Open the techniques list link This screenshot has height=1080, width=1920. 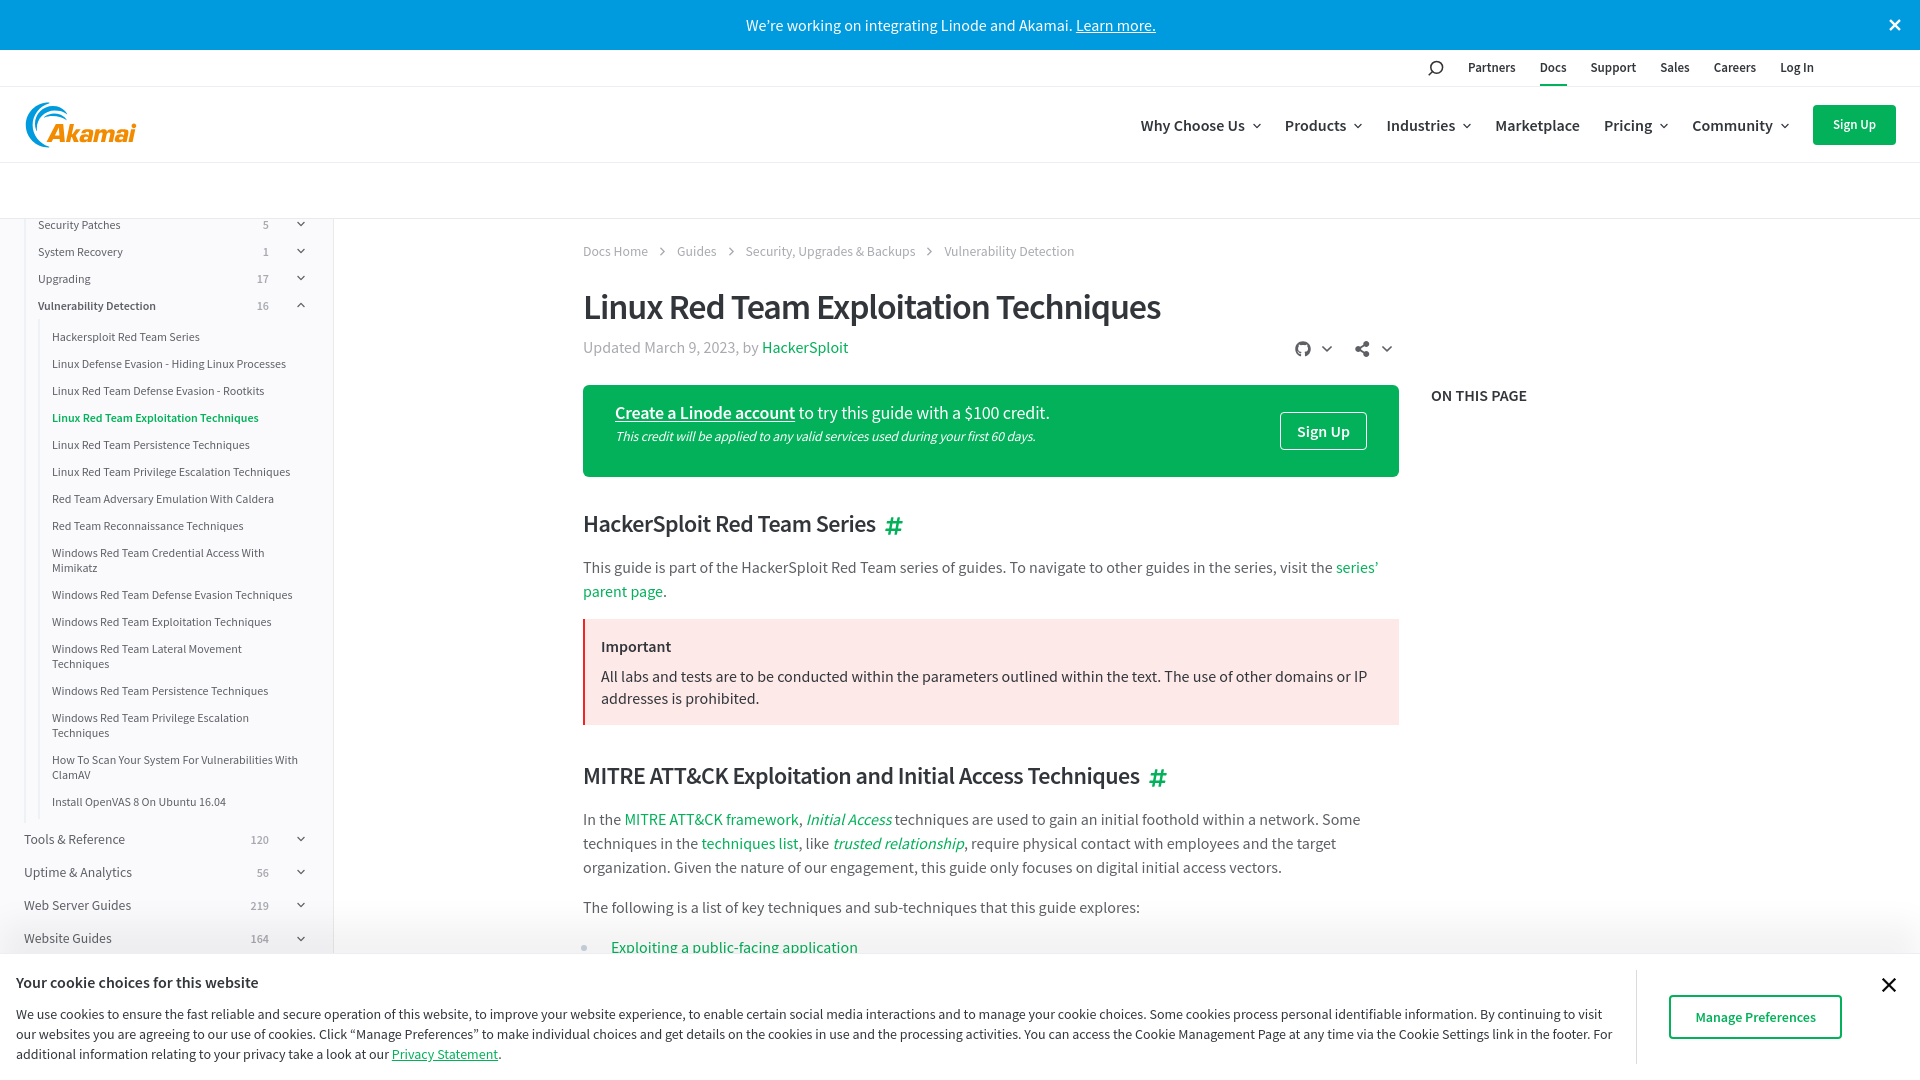(749, 844)
